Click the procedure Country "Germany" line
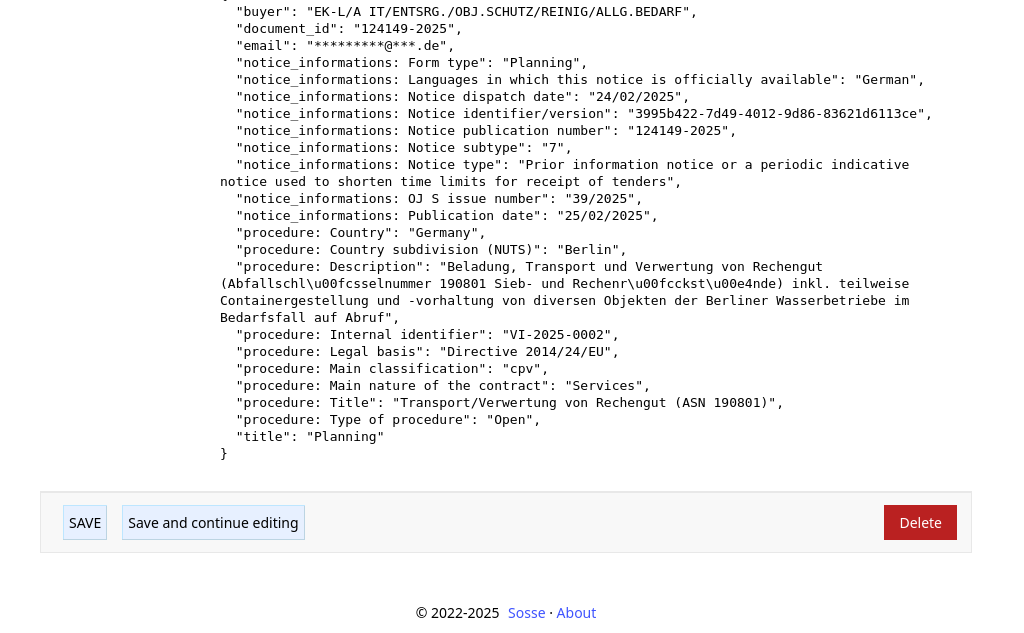This screenshot has width=1024, height=633. pos(361,233)
